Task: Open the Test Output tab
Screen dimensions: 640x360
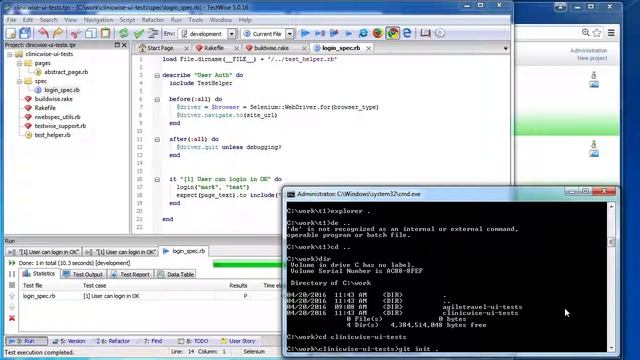Action: 83,274
